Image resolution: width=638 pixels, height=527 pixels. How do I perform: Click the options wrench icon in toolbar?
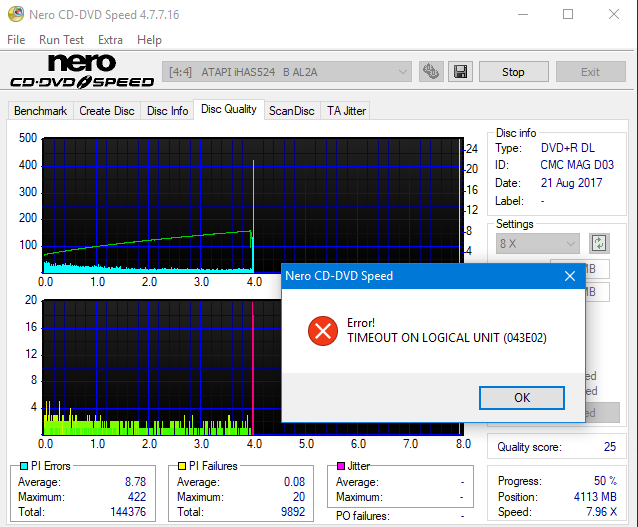(431, 72)
